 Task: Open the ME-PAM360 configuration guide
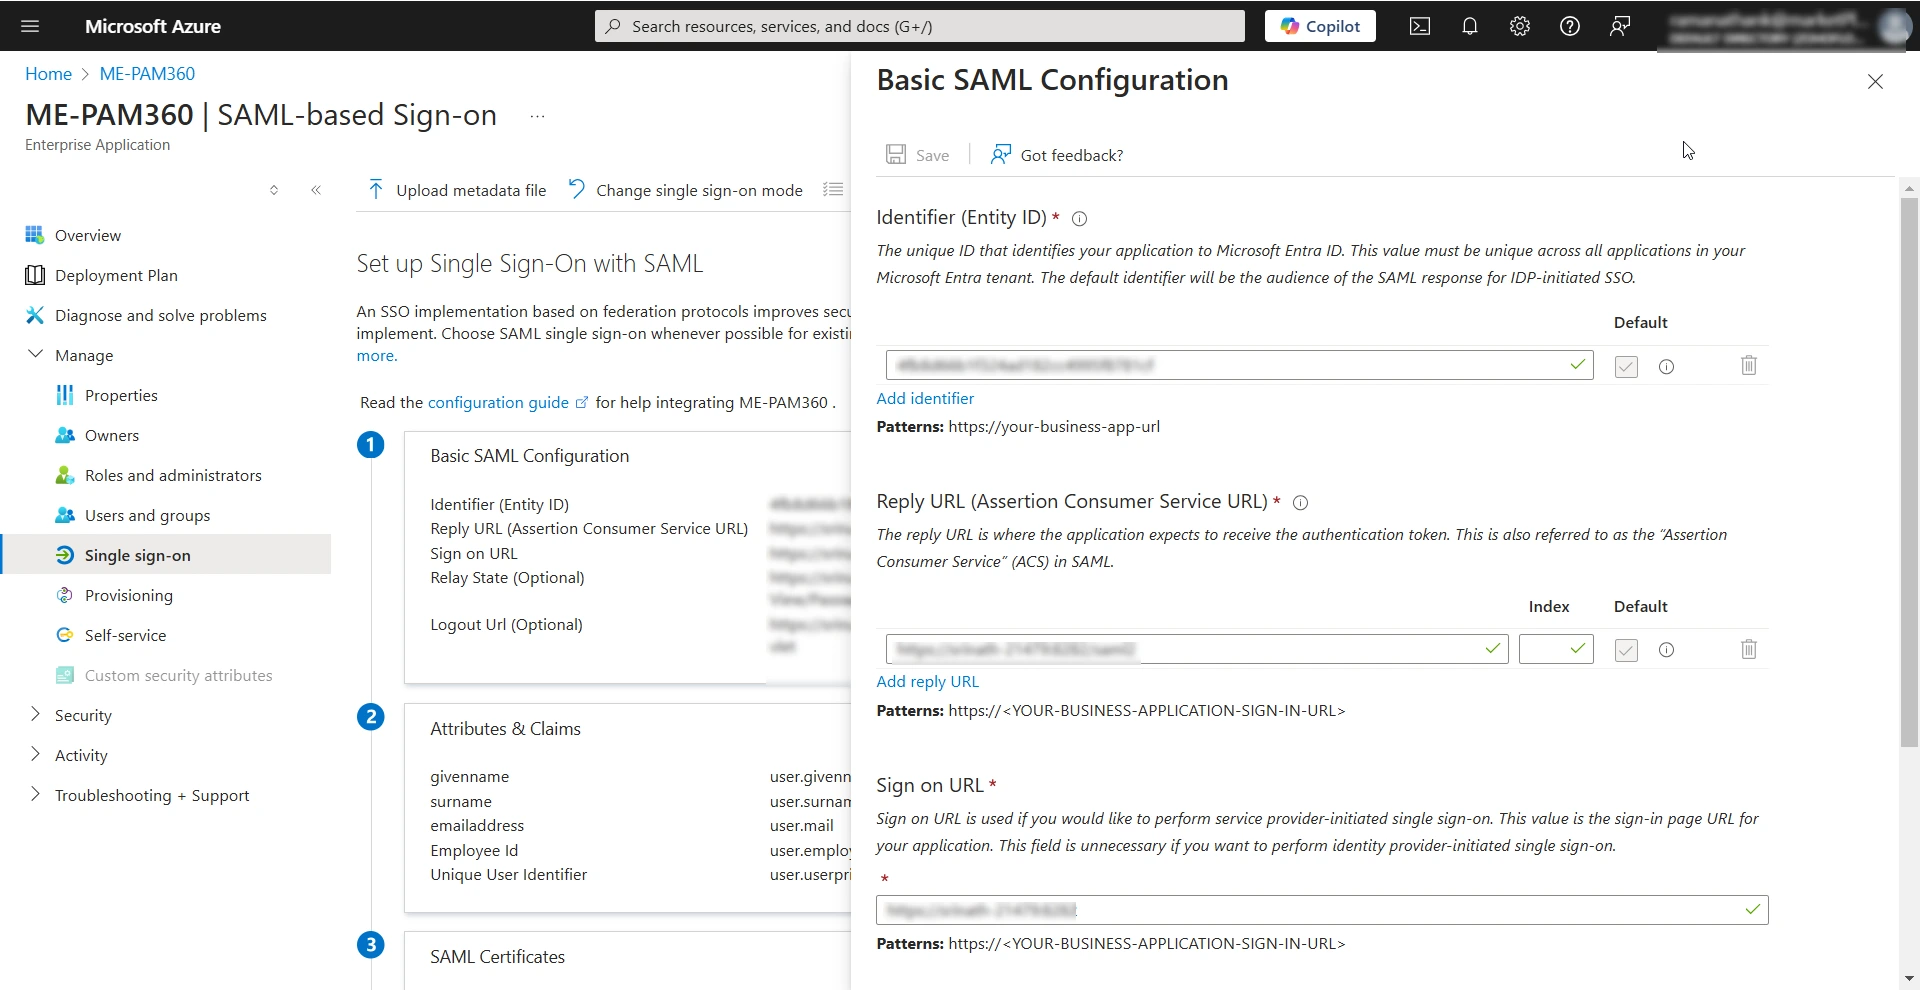(501, 402)
